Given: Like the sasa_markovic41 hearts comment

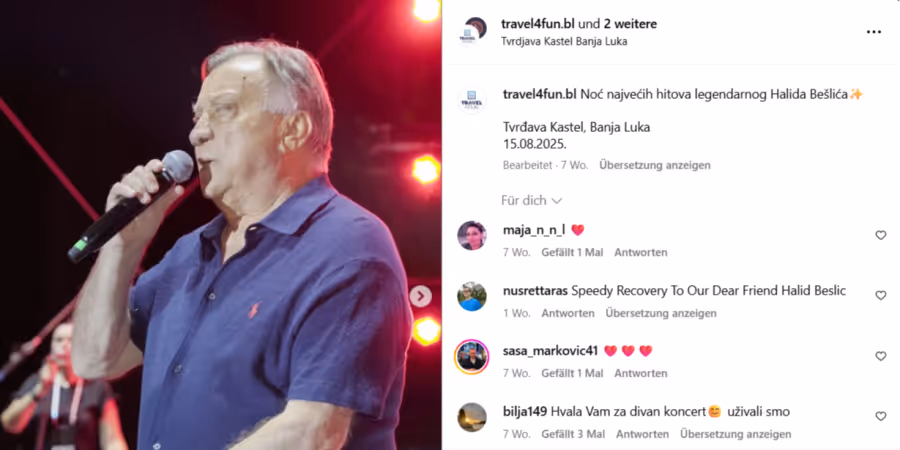Looking at the screenshot, I should (880, 356).
